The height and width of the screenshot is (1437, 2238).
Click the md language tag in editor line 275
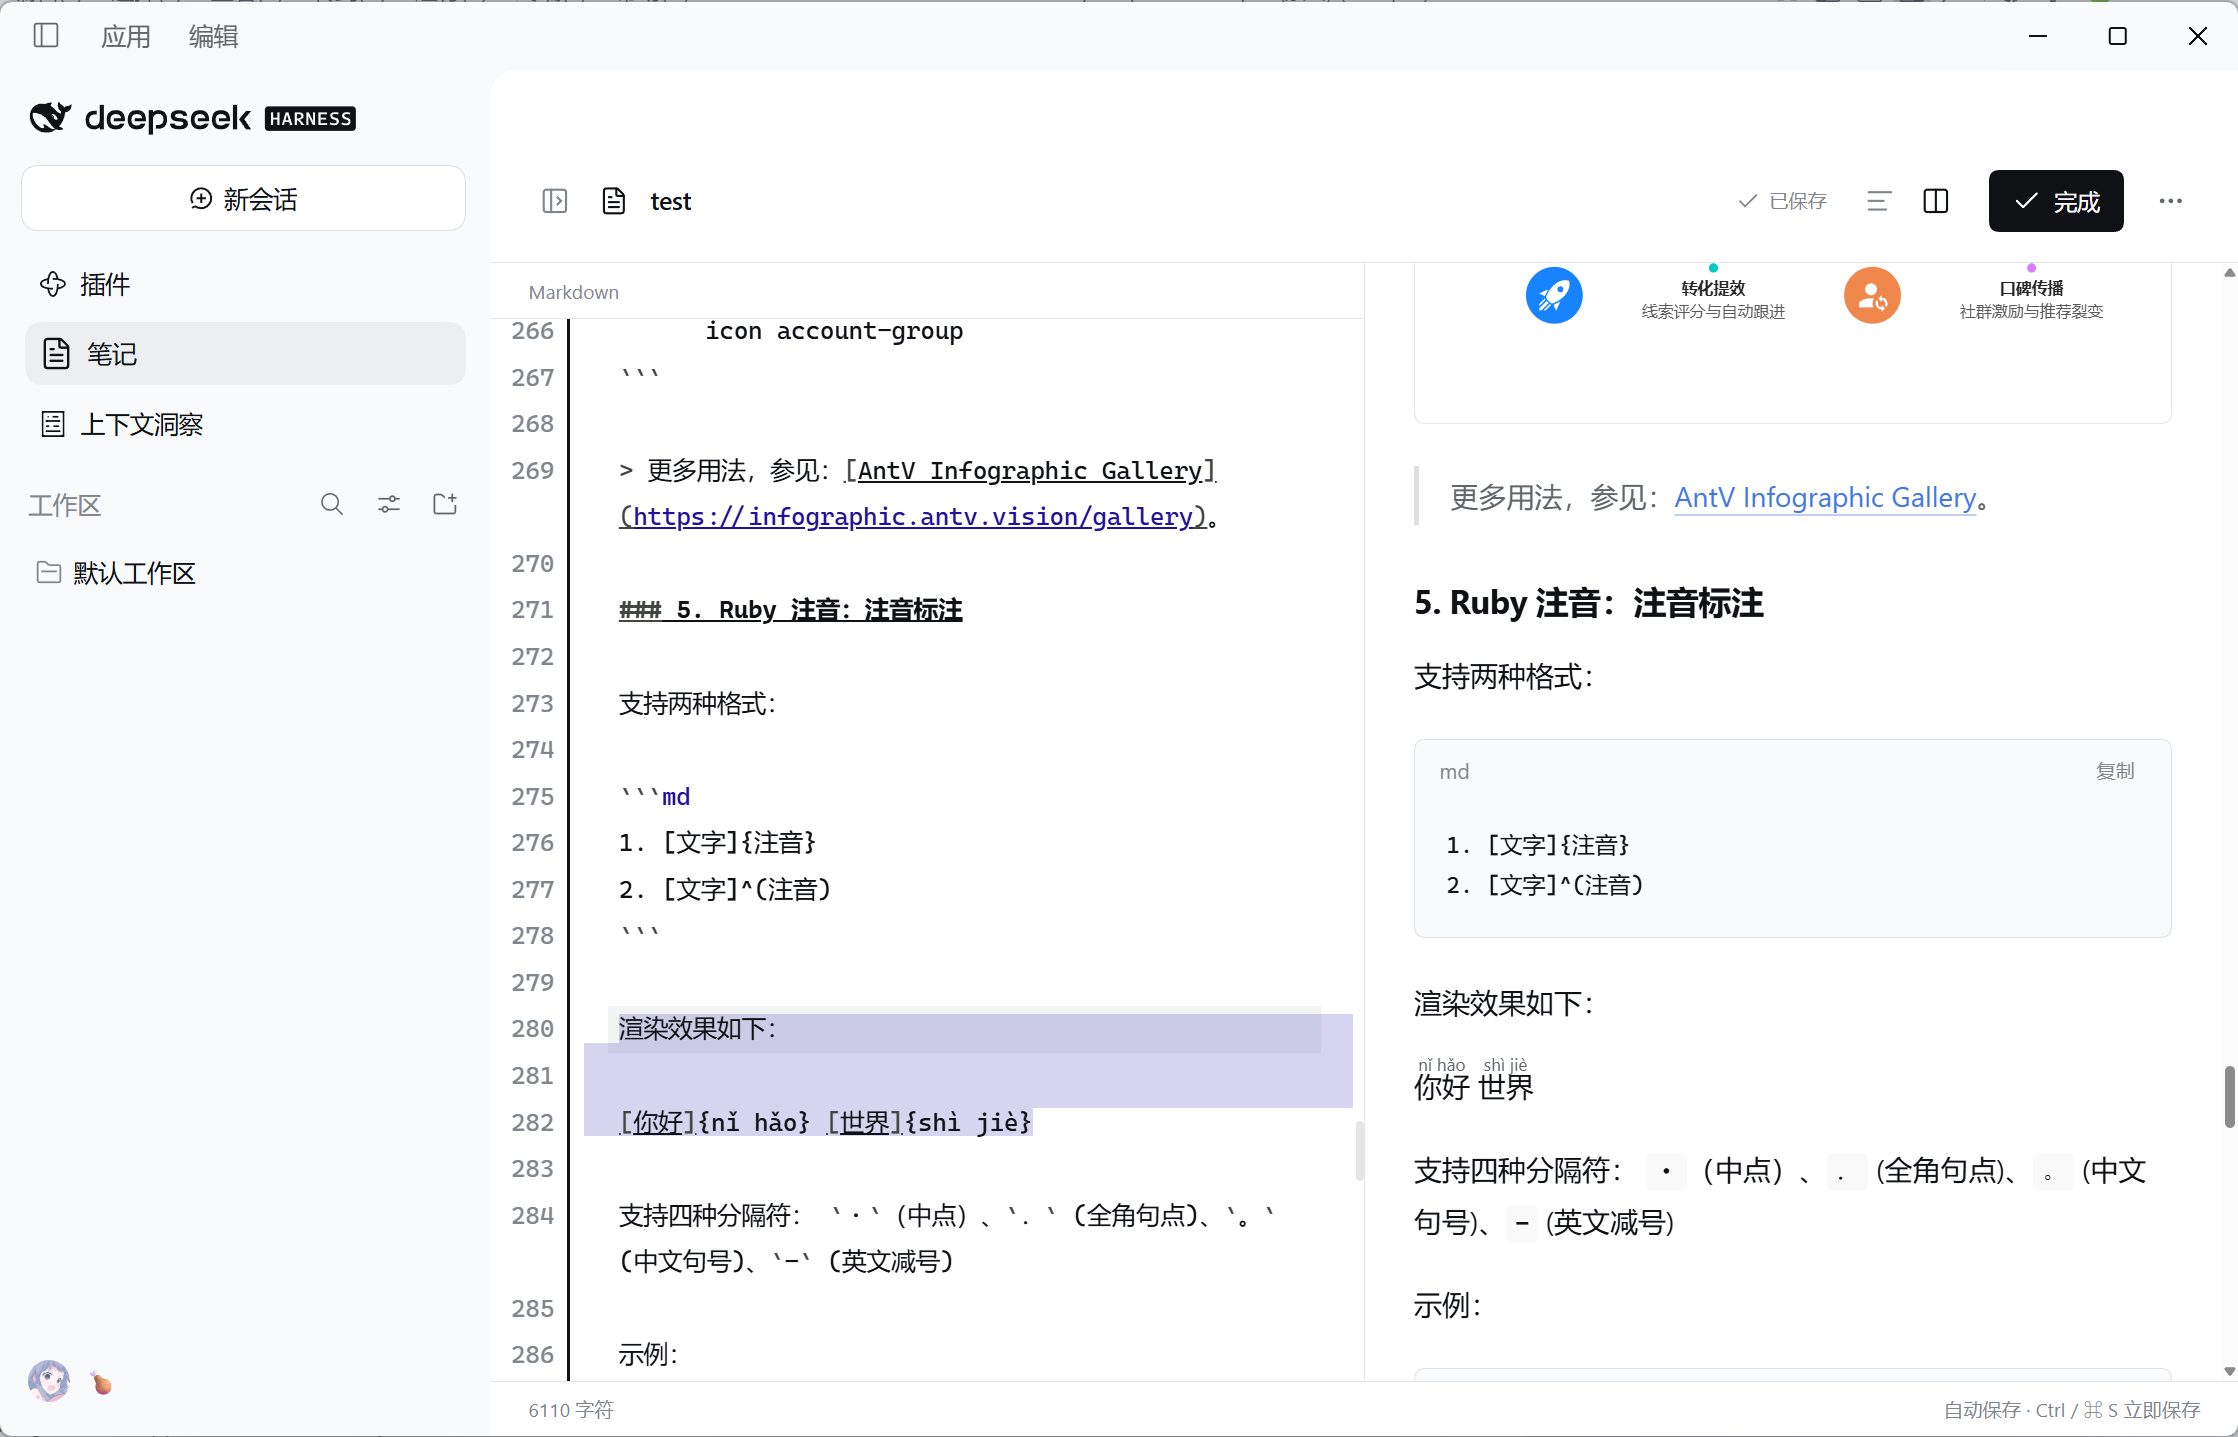pos(676,797)
